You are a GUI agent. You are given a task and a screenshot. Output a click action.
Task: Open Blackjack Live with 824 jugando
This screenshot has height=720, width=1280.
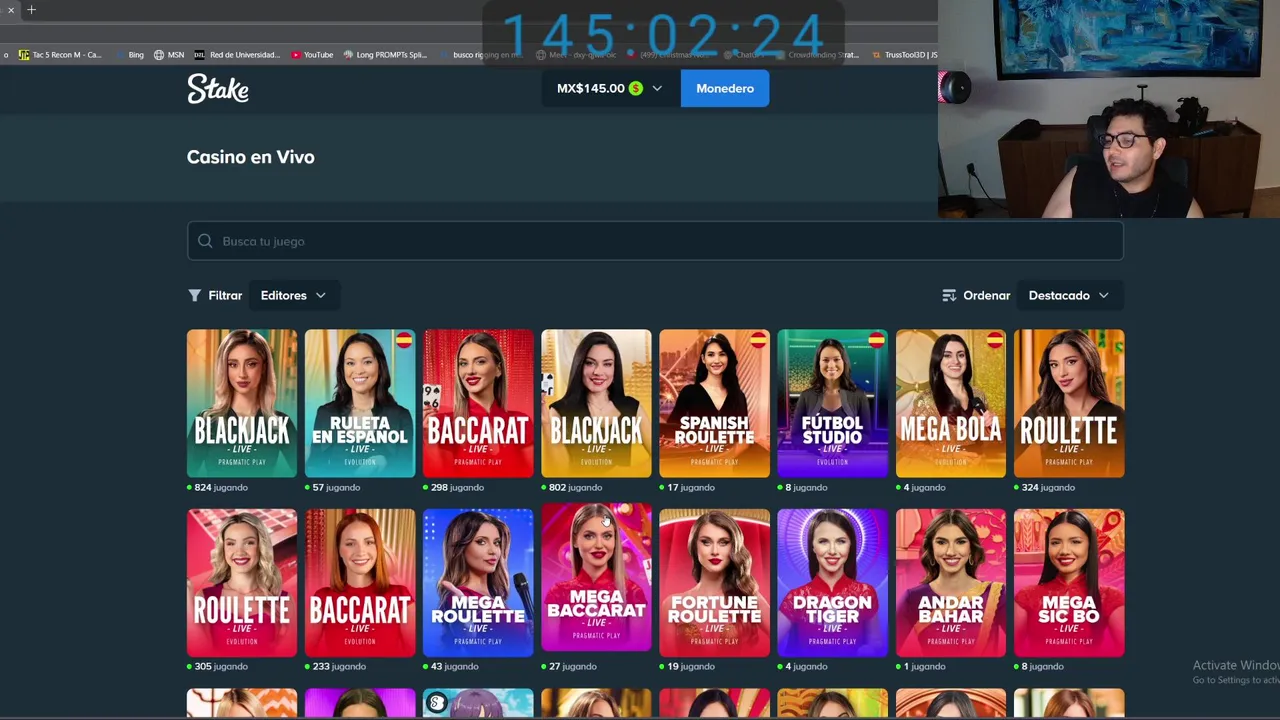tap(242, 403)
